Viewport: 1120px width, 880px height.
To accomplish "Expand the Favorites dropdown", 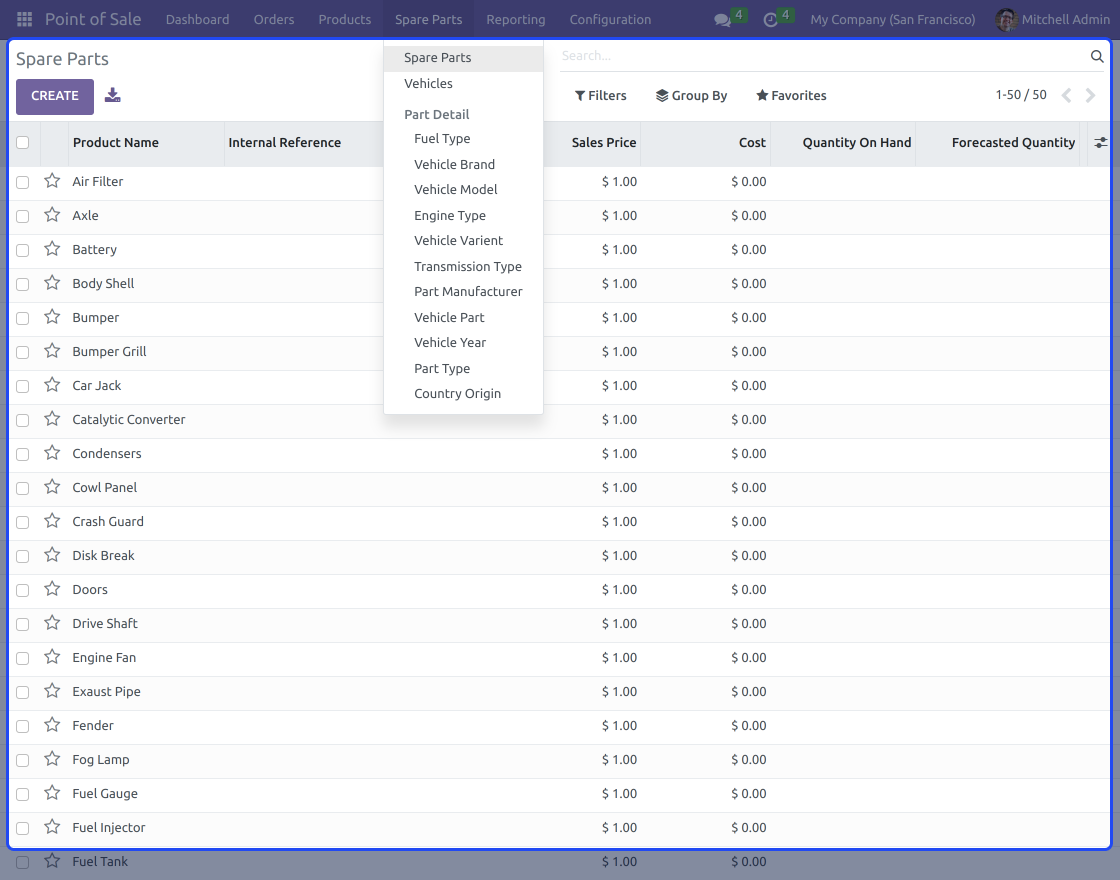I will [791, 96].
